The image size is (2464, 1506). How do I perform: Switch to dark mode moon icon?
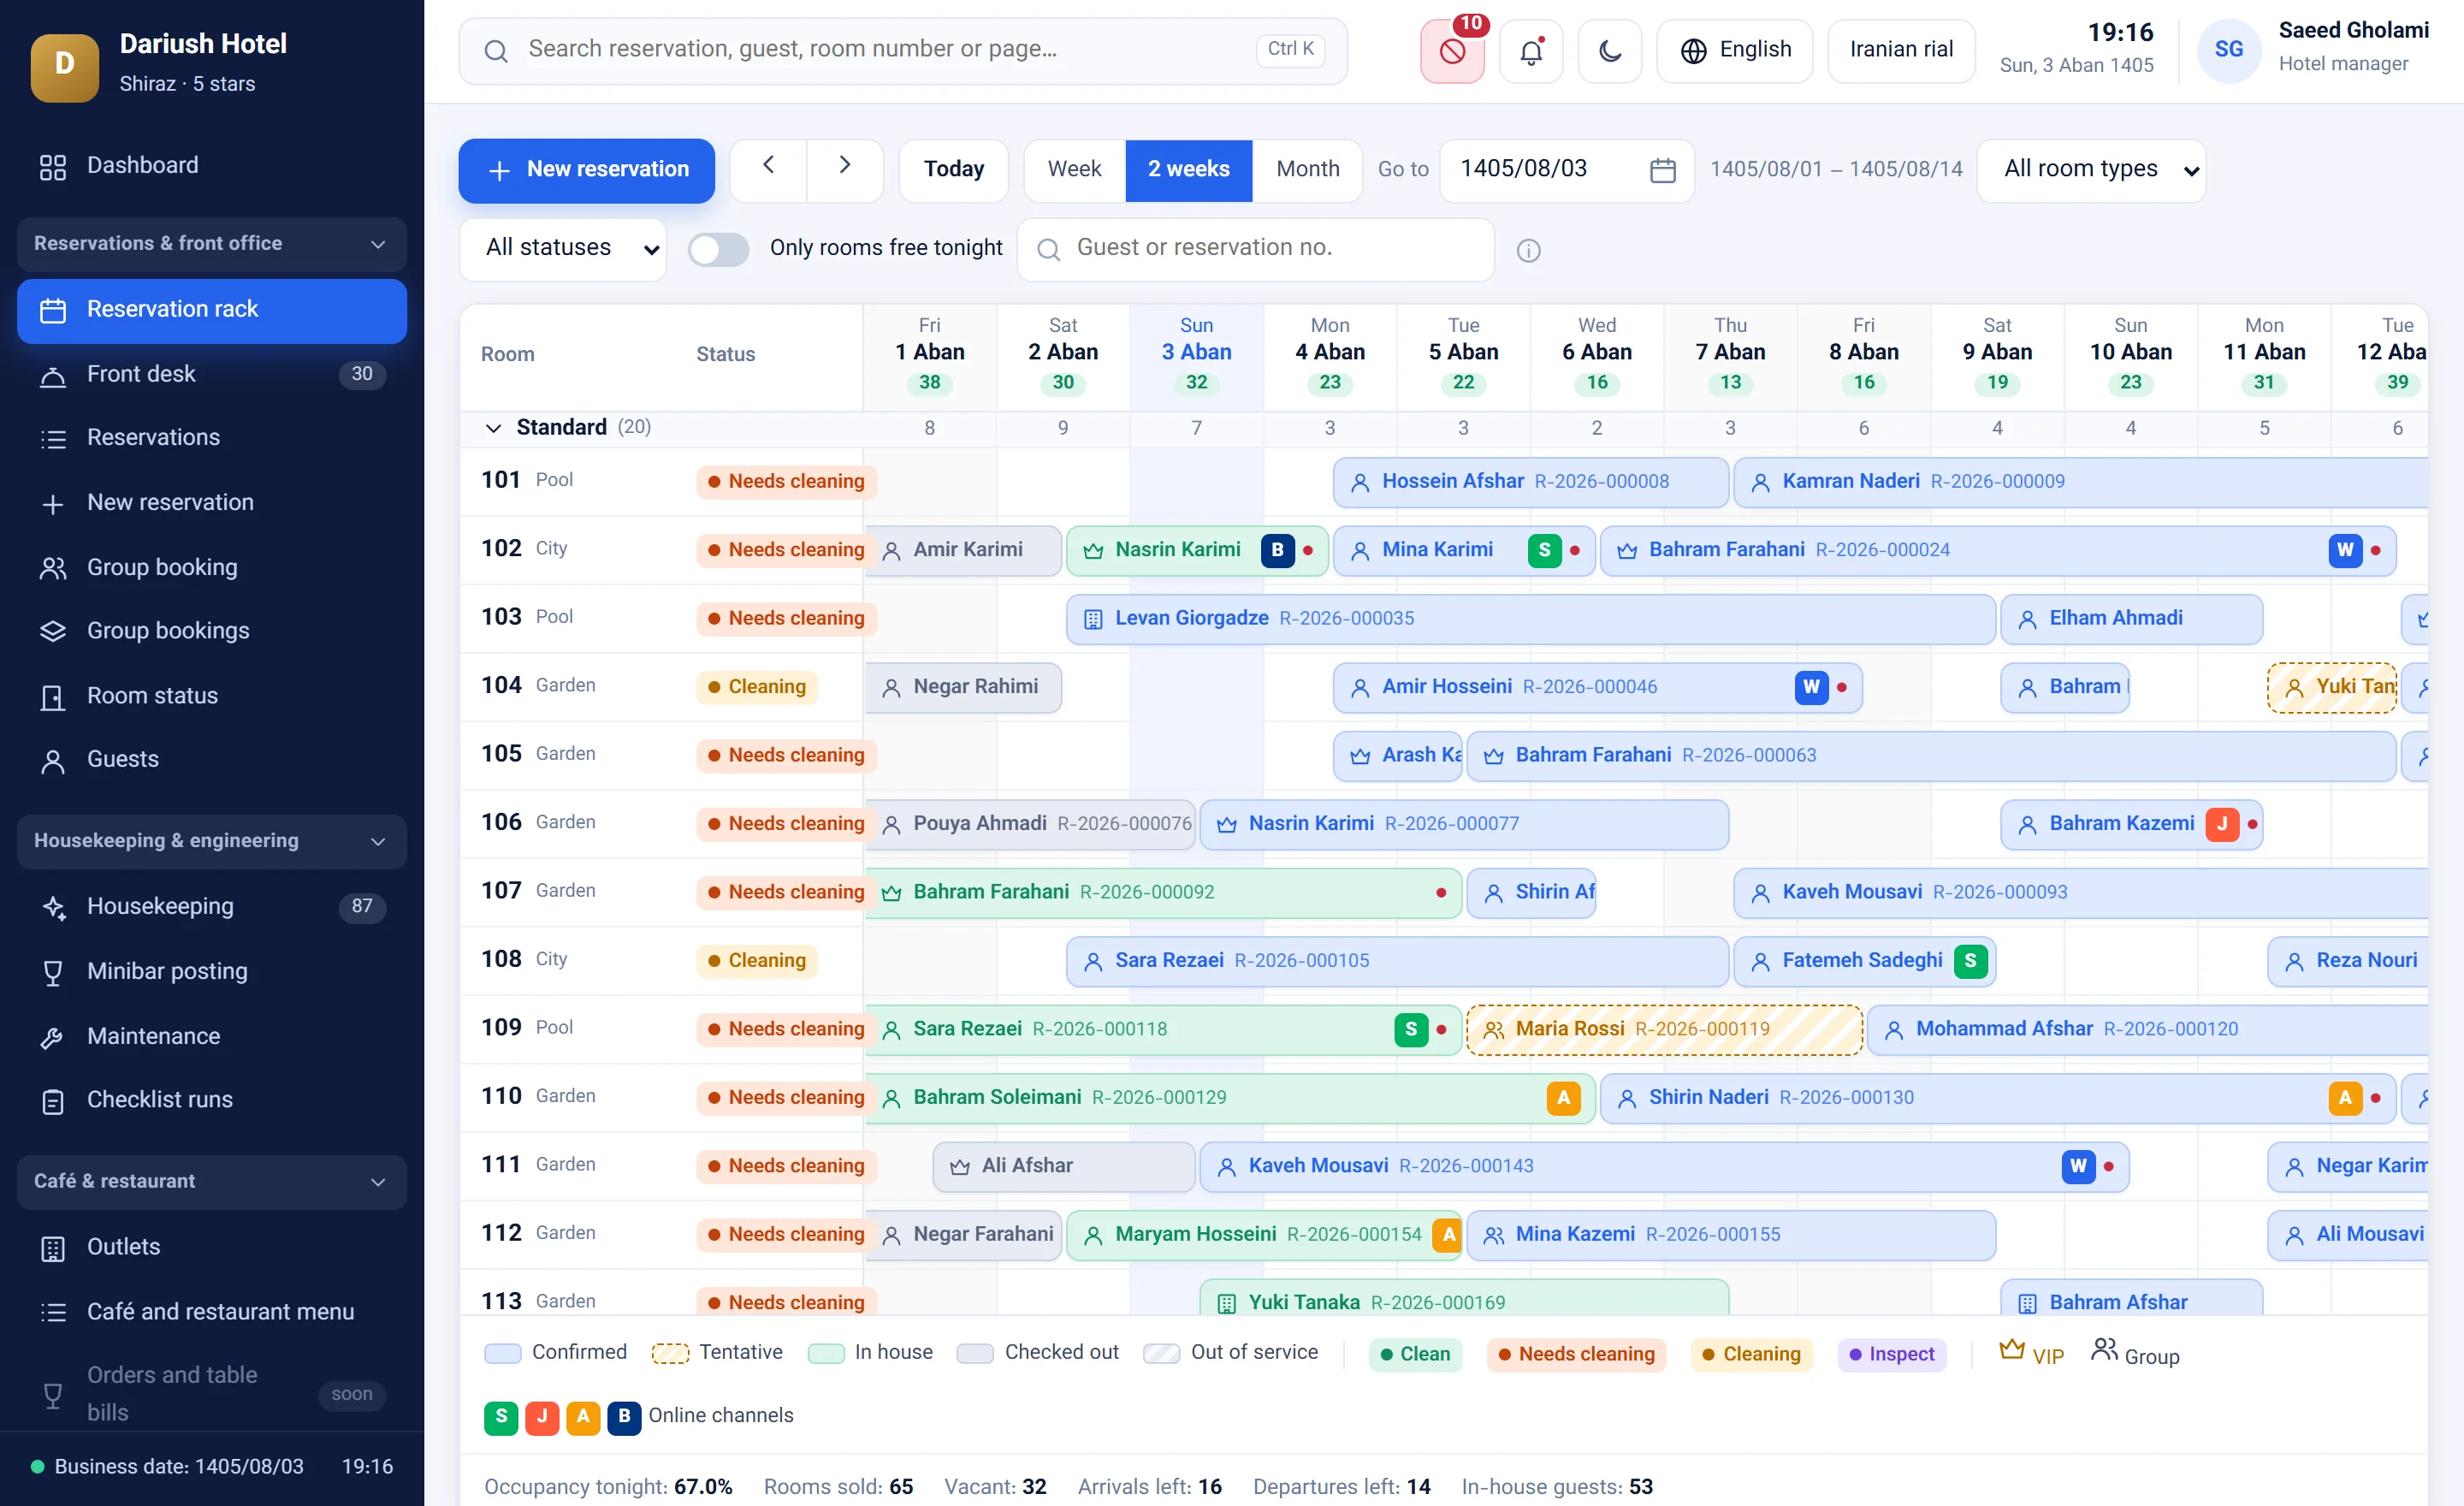click(x=1609, y=51)
